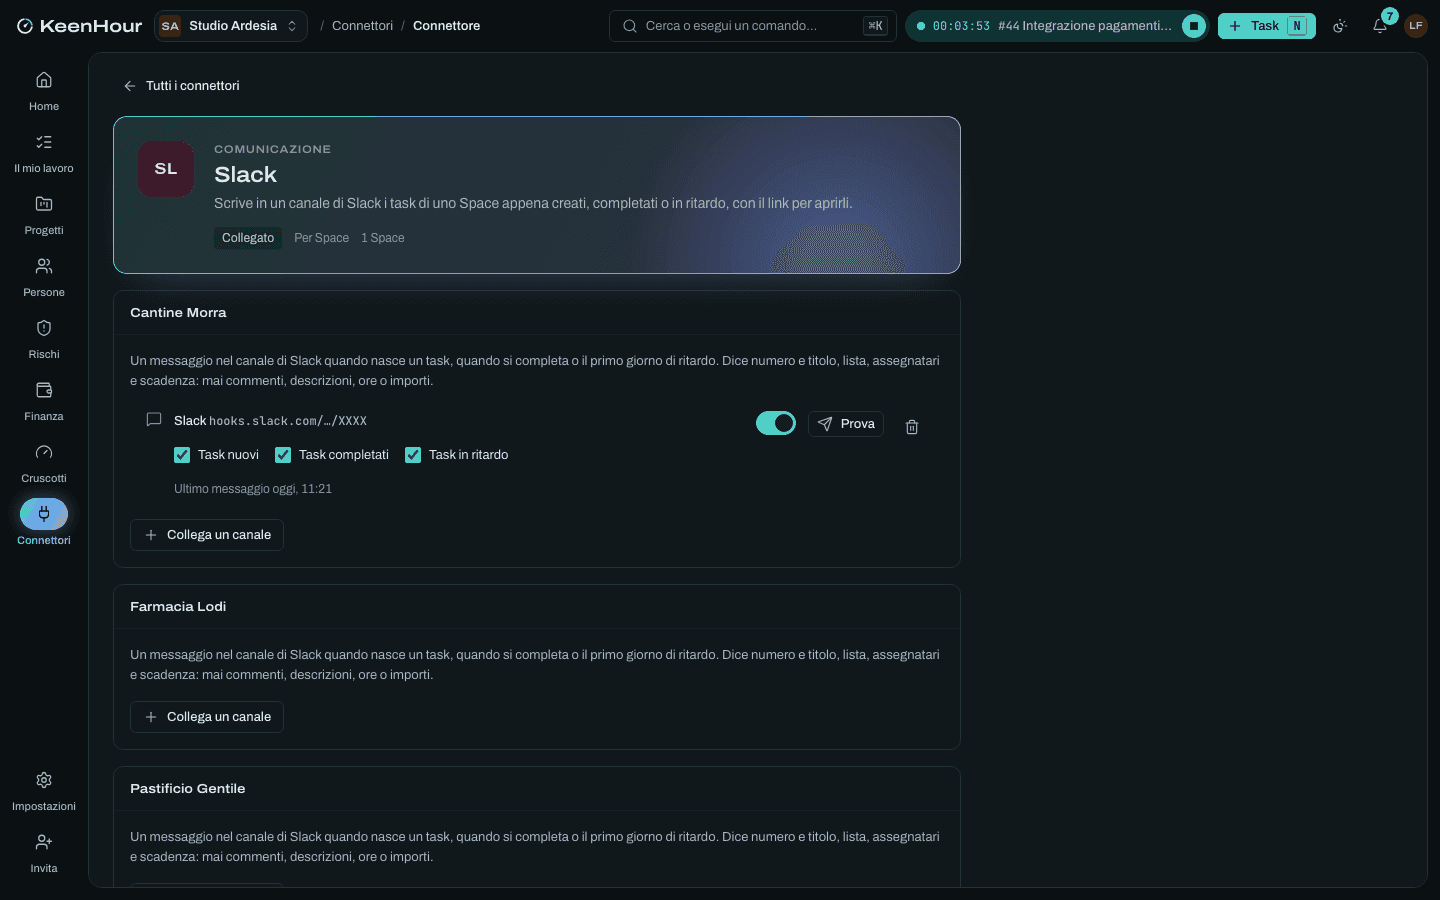Go to Progetti in the sidebar
The height and width of the screenshot is (900, 1440).
click(44, 215)
